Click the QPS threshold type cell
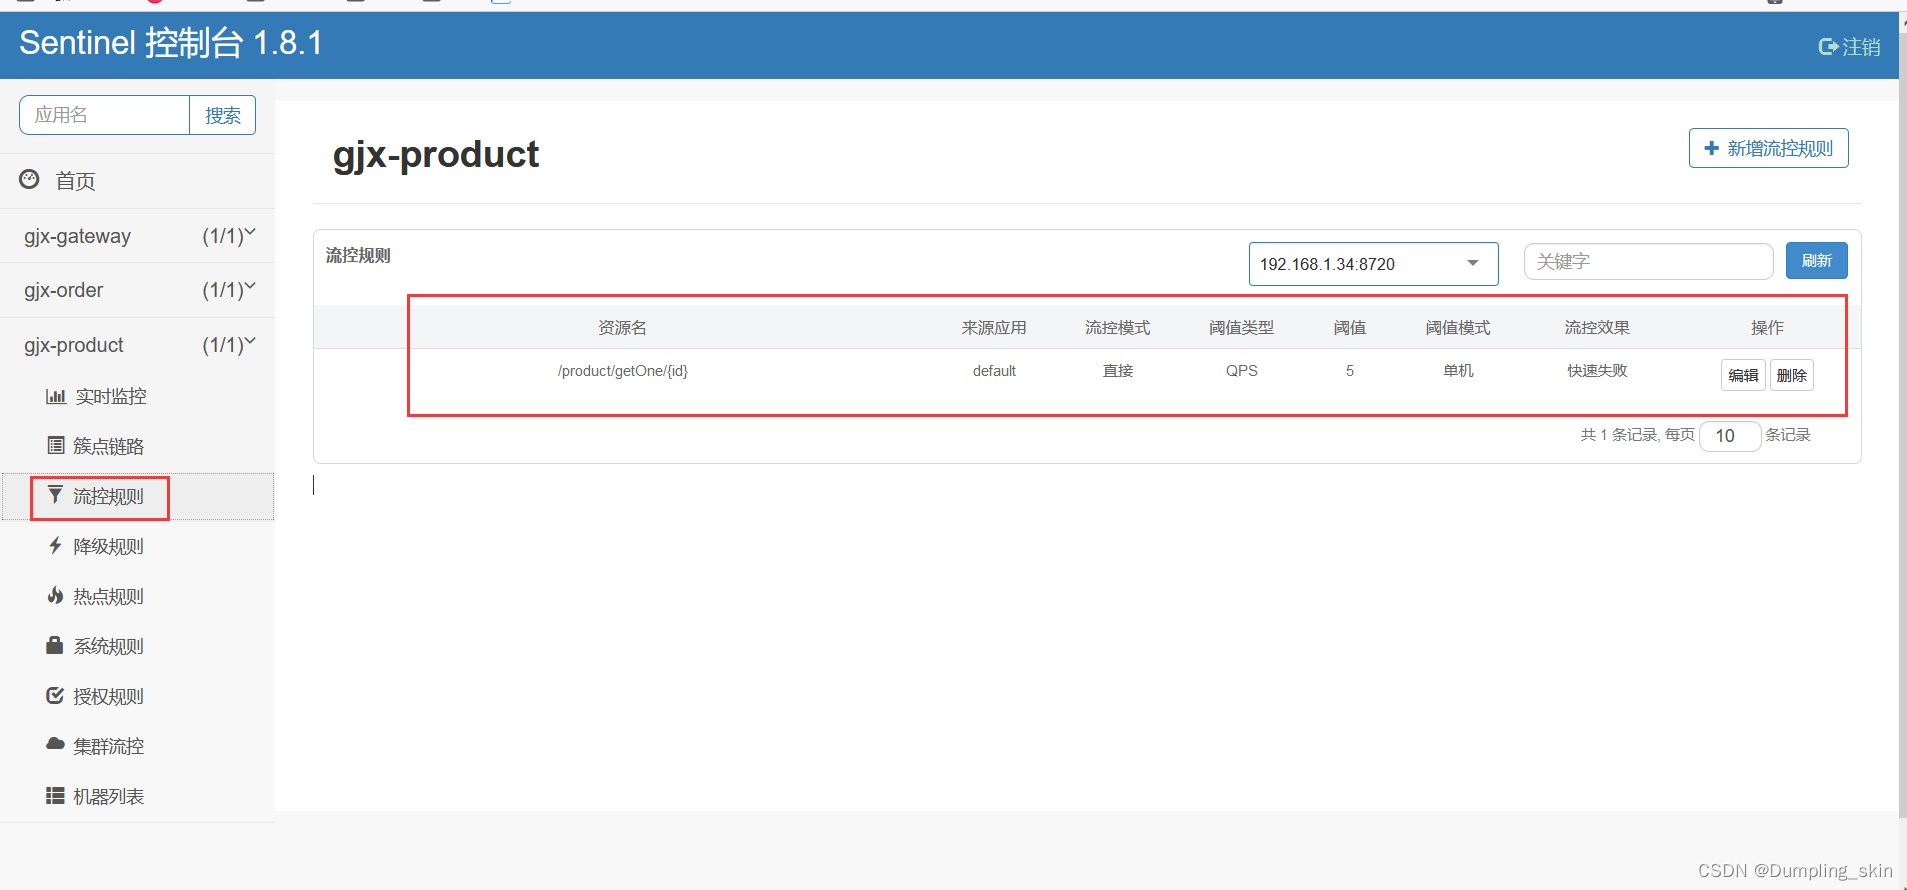 tap(1242, 371)
